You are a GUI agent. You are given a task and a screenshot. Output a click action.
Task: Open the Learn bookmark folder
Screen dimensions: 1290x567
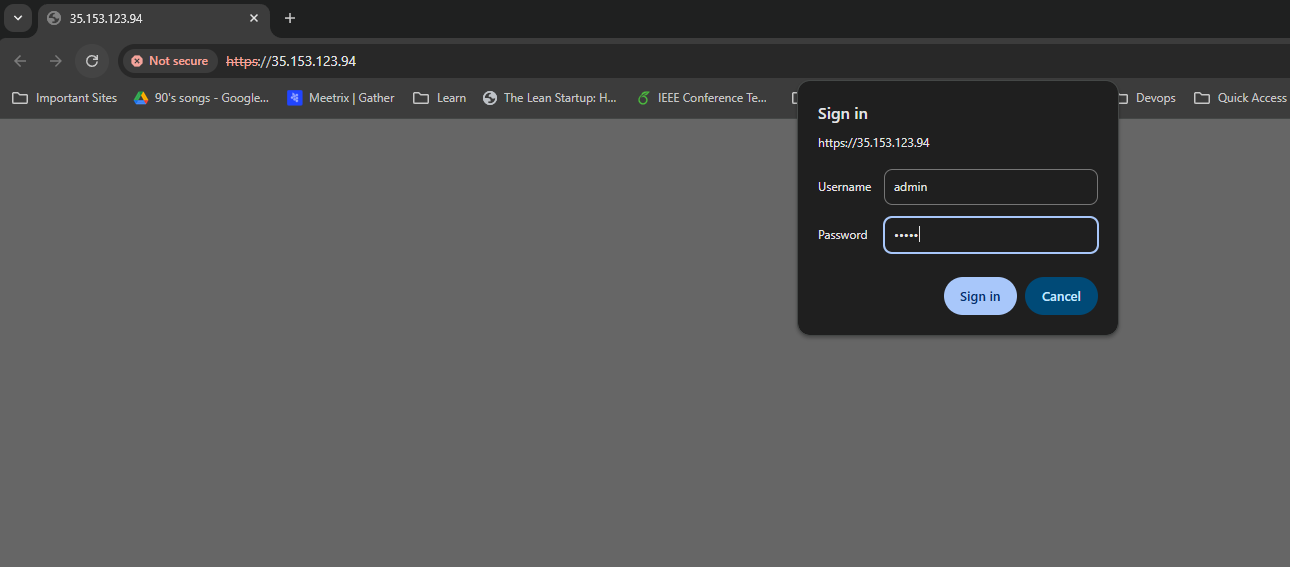click(440, 98)
